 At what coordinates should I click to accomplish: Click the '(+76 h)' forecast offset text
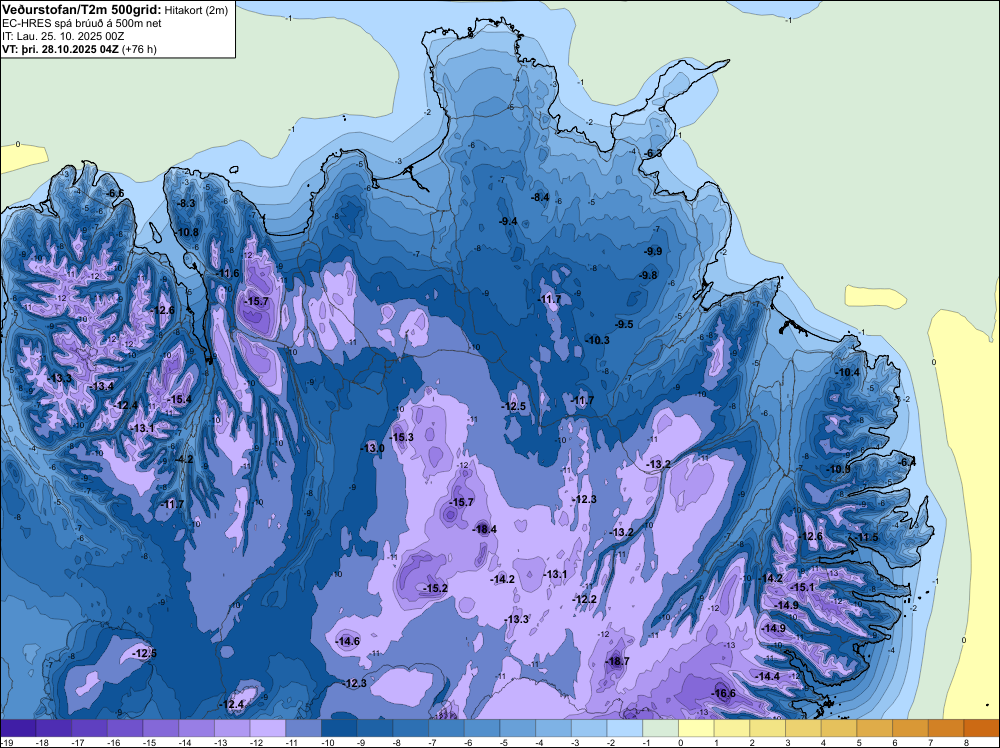click(139, 49)
